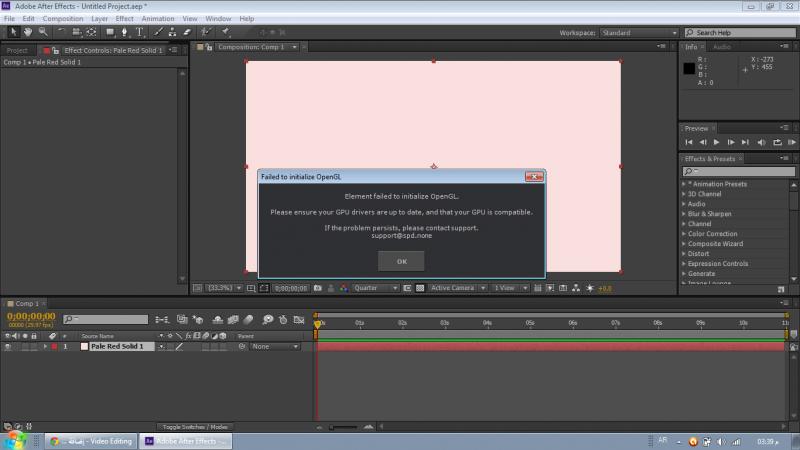Image resolution: width=800 pixels, height=450 pixels.
Task: Expand the Animation Presets category
Action: coord(684,184)
